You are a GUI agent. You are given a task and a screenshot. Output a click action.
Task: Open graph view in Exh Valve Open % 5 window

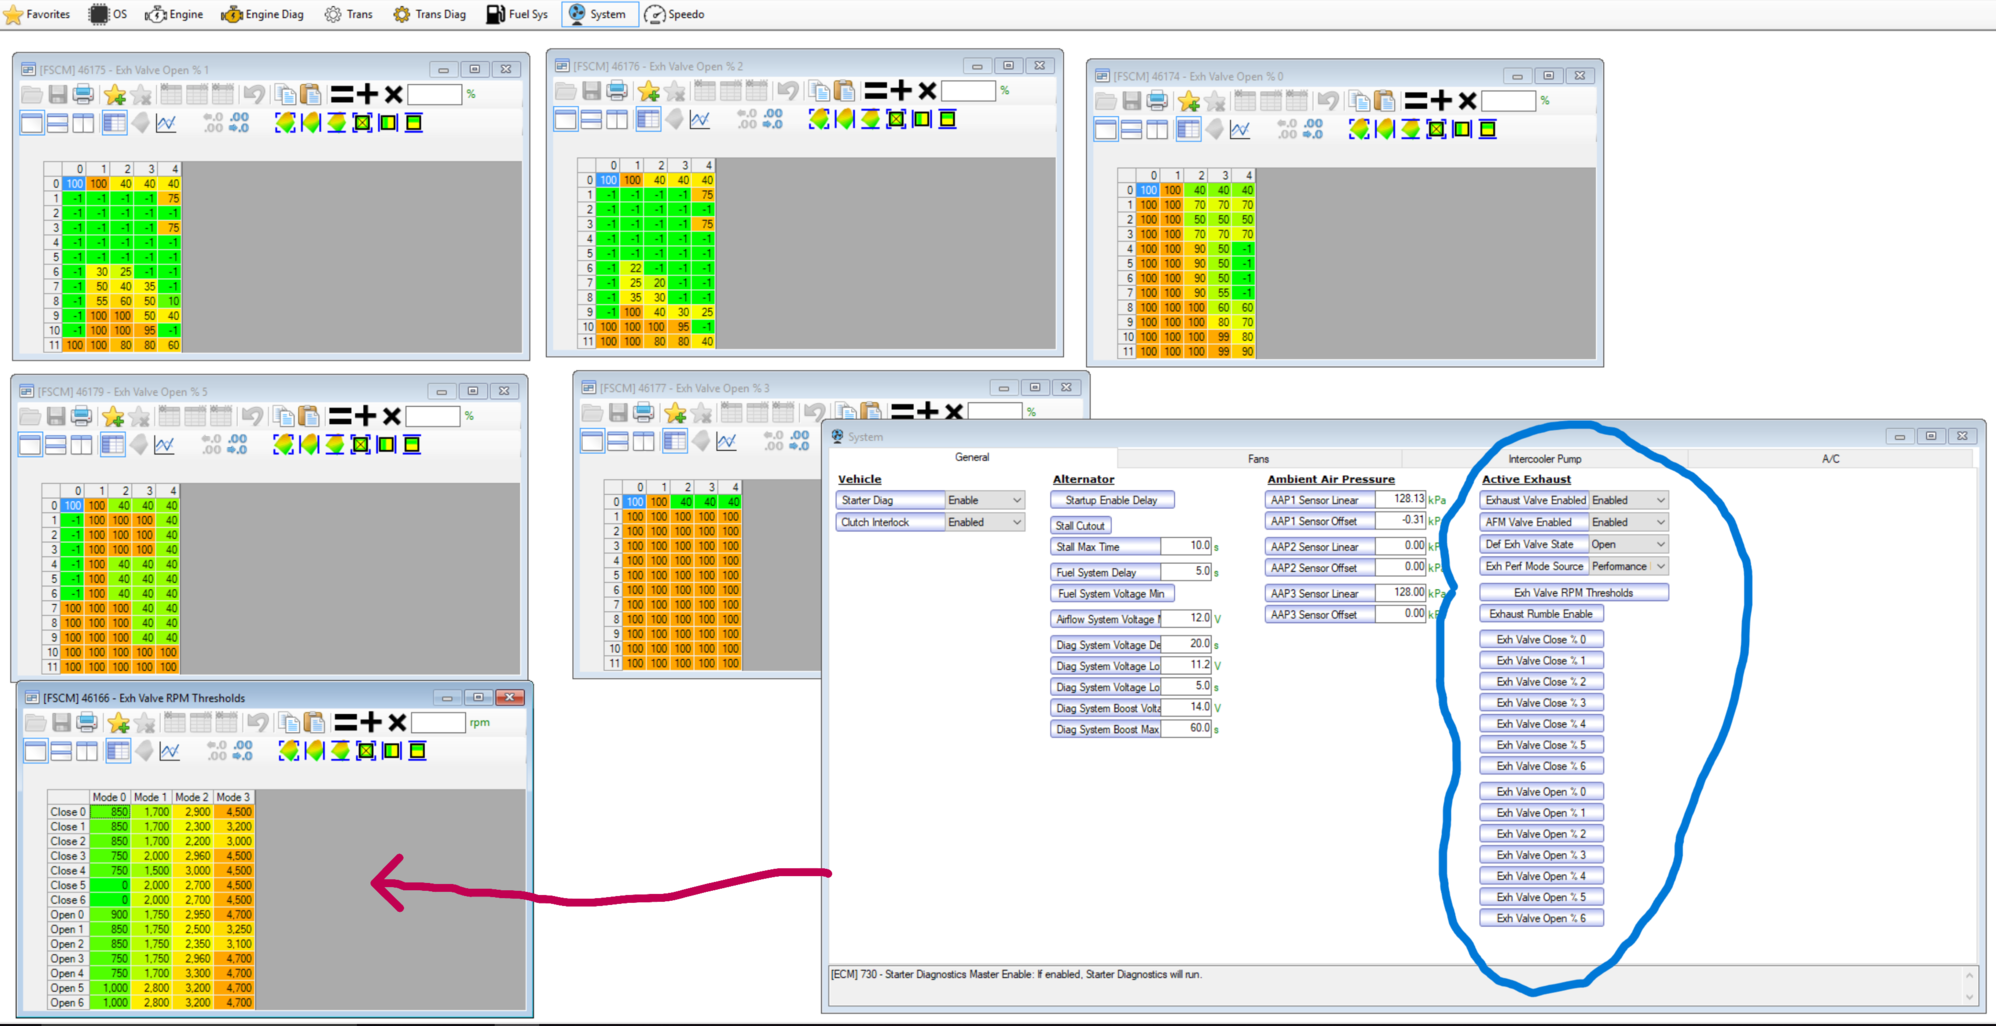164,444
